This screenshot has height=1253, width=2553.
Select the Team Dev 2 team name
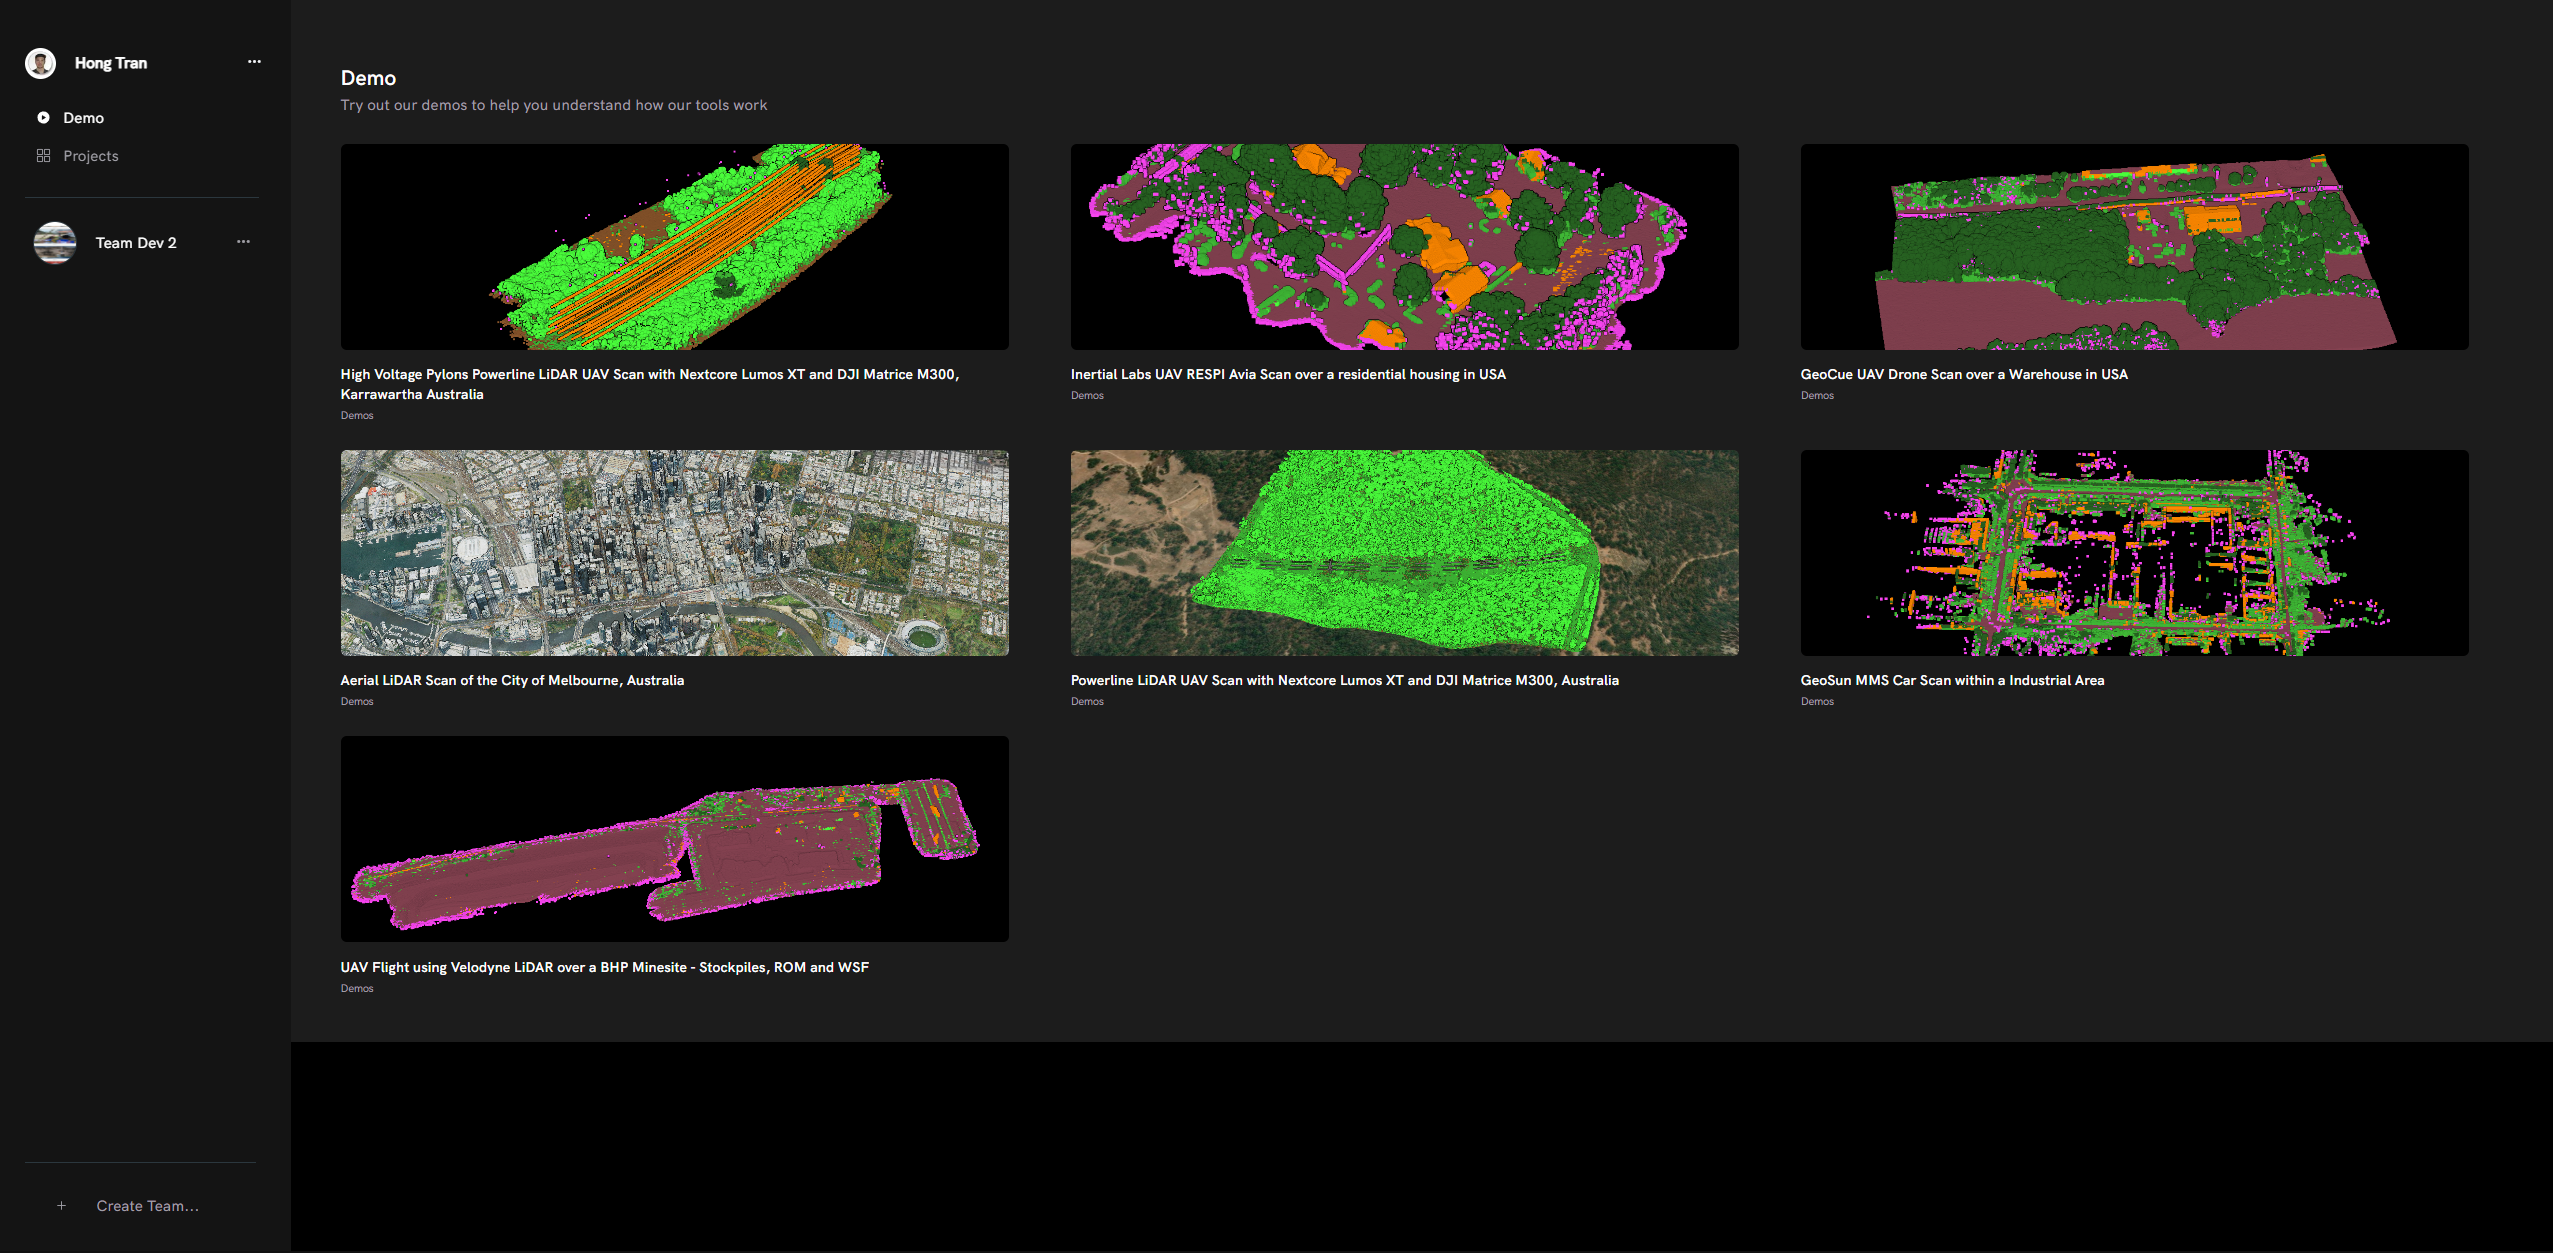point(136,243)
